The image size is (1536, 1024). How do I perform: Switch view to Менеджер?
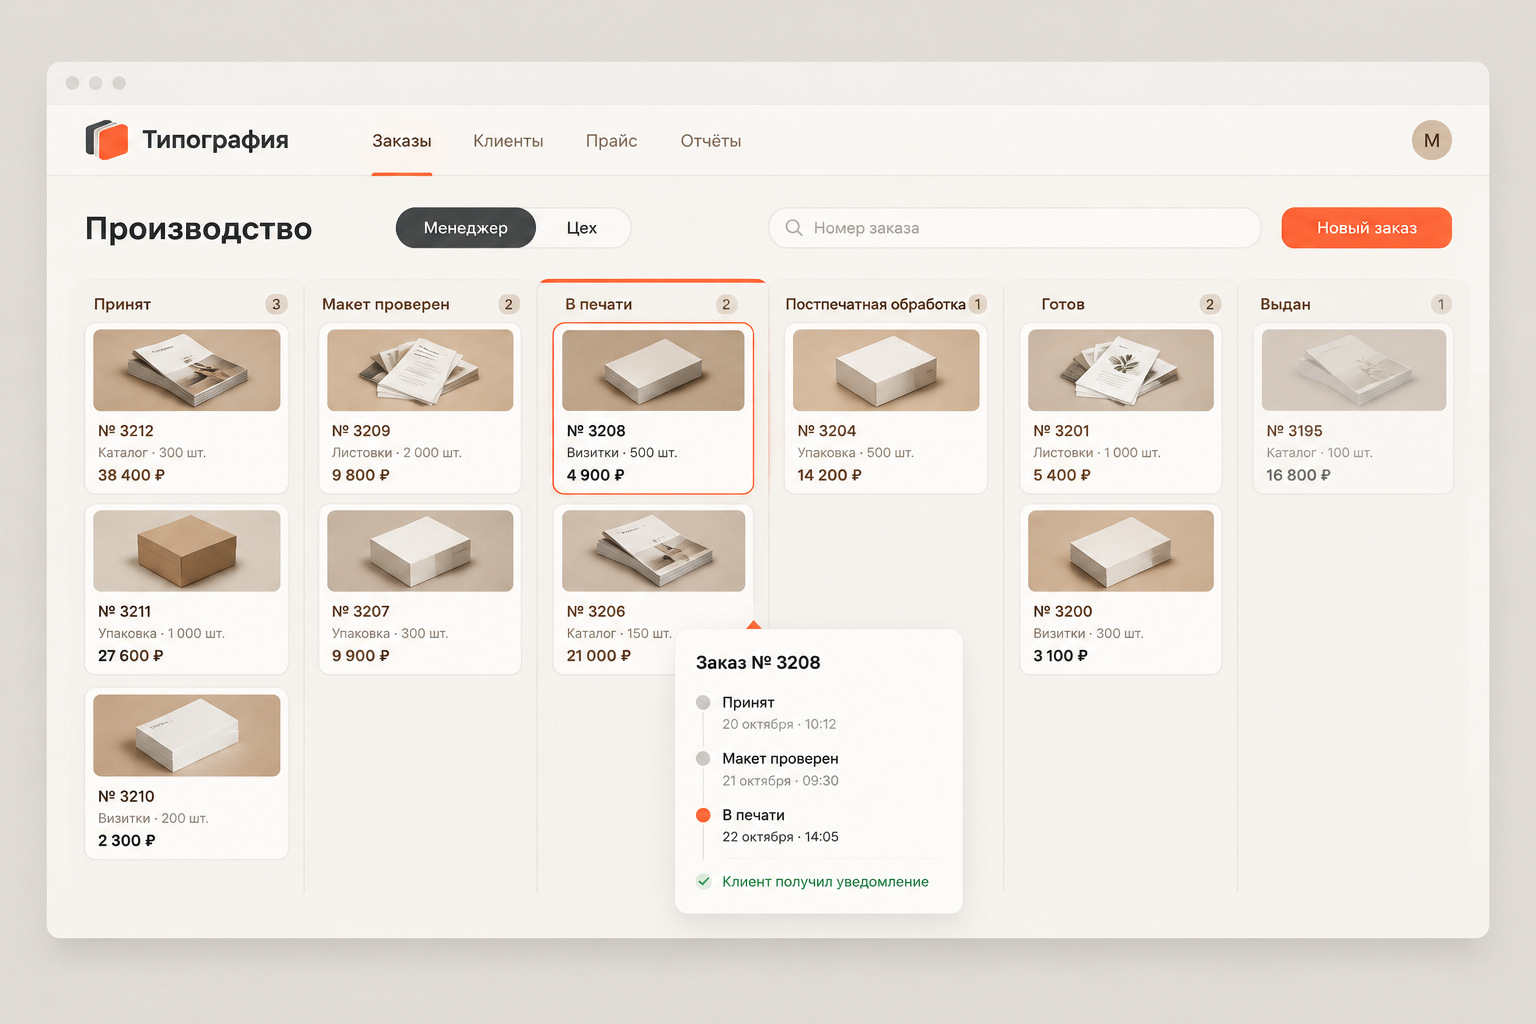[x=466, y=228]
